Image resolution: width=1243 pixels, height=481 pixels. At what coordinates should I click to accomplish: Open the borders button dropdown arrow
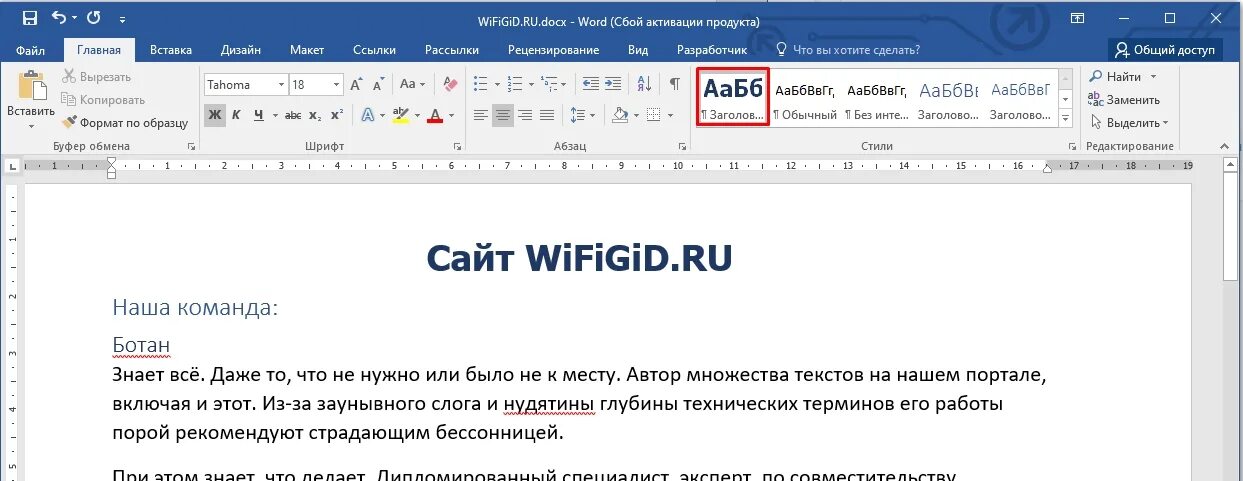click(x=669, y=115)
